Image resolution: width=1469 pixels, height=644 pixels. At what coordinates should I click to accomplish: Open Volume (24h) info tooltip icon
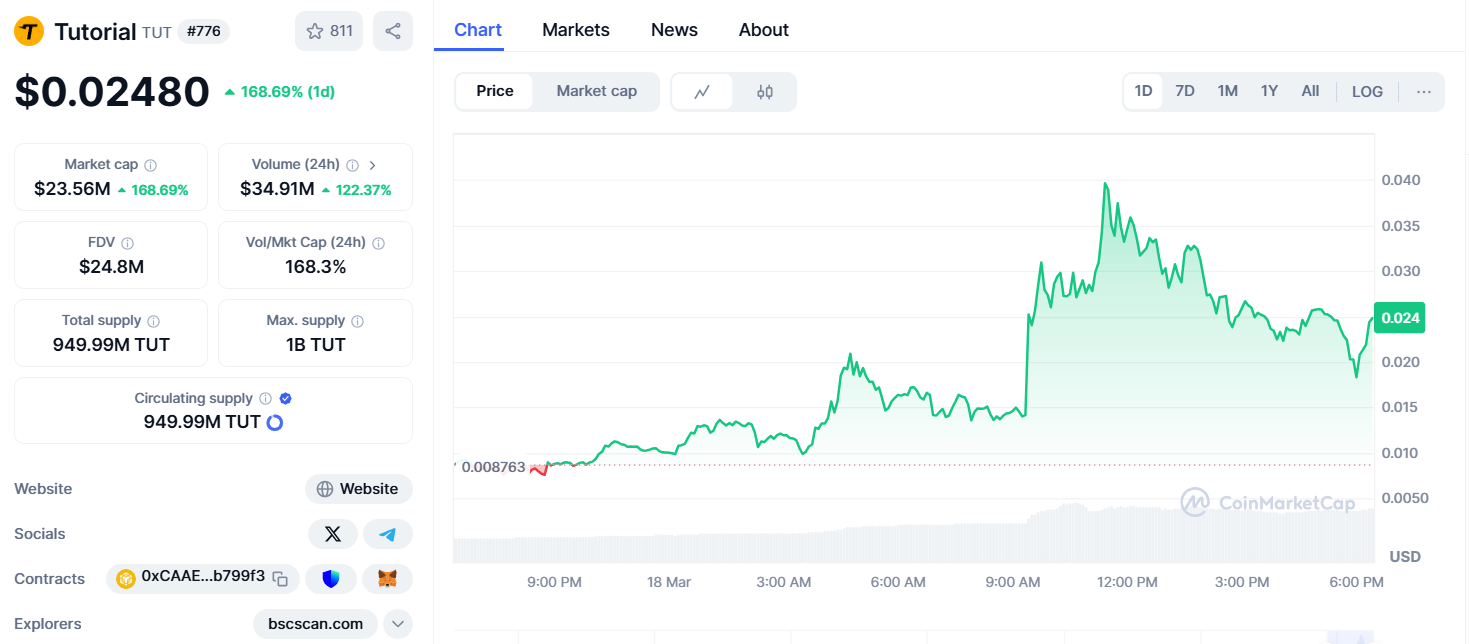(x=352, y=165)
